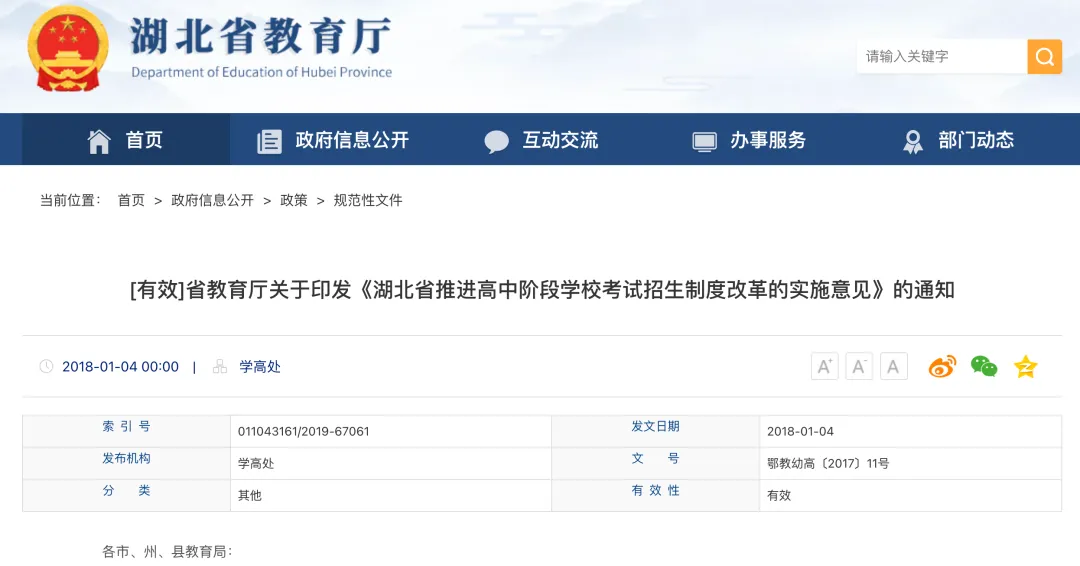The image size is (1080, 566).
Task: Share article to Weibo
Action: point(942,366)
